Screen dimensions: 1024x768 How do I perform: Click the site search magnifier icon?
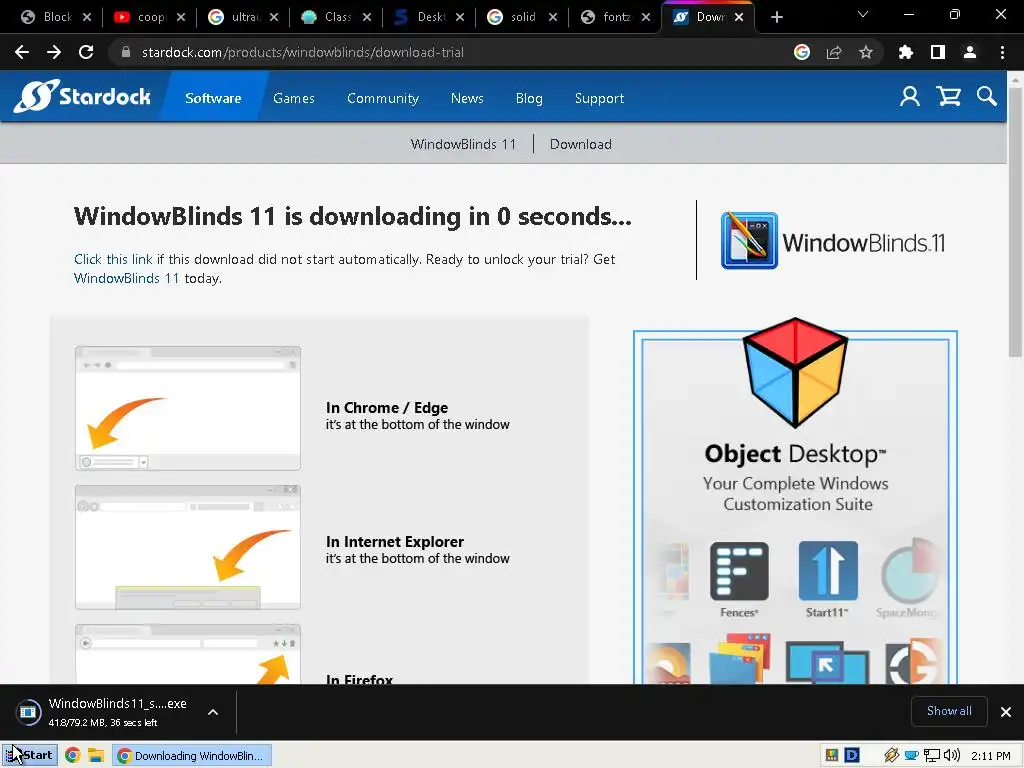pos(987,97)
